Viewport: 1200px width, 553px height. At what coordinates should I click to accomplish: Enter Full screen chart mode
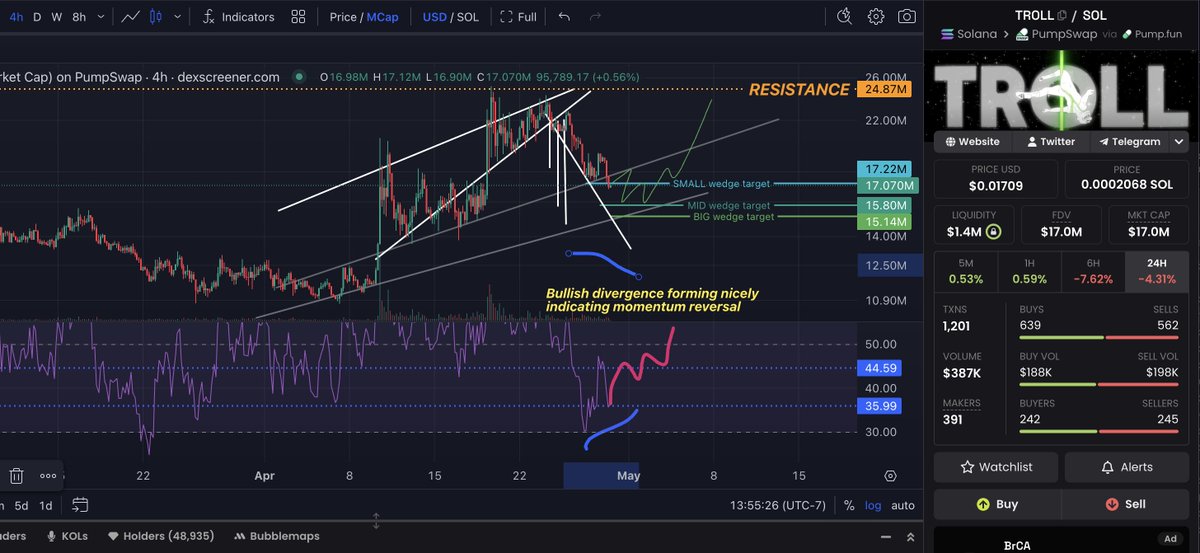(x=518, y=17)
